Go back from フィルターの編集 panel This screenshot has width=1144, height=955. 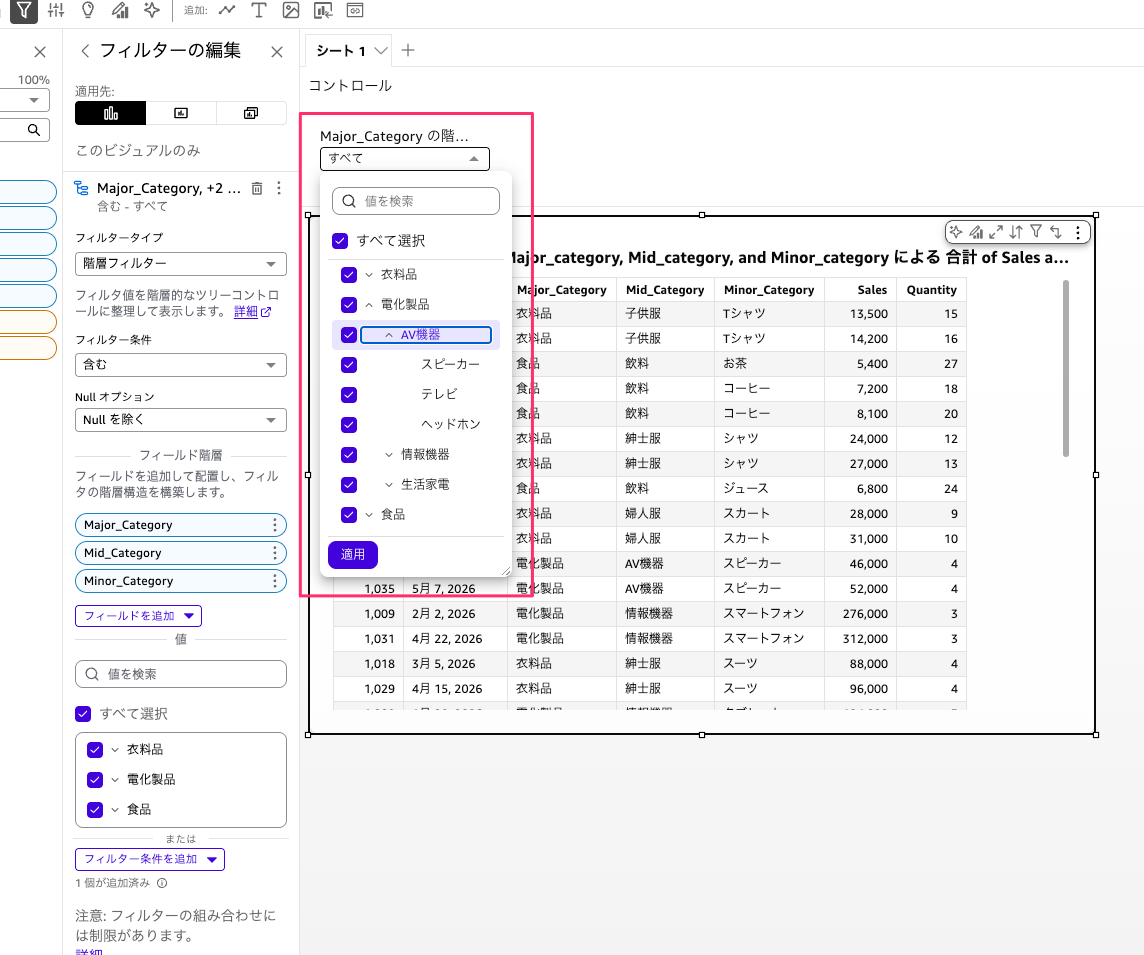coord(85,50)
